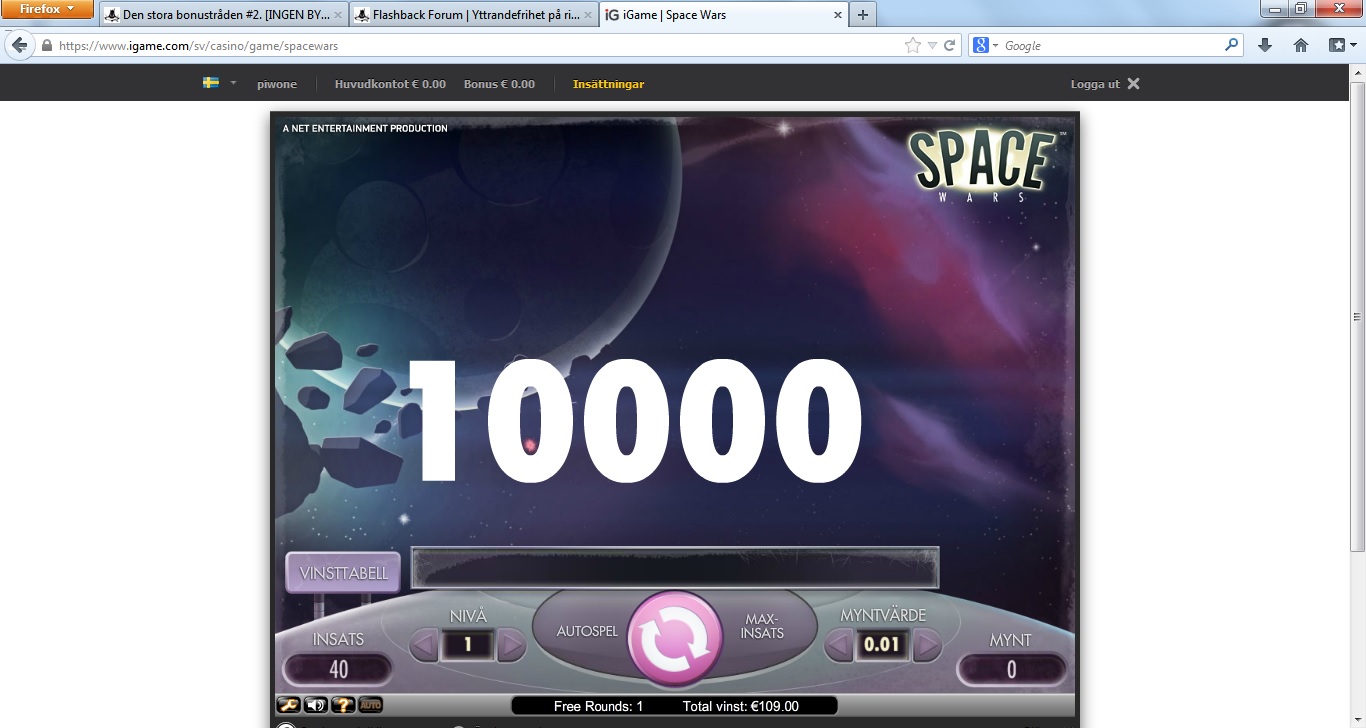
Task: Click the Insats value 40
Action: click(338, 669)
